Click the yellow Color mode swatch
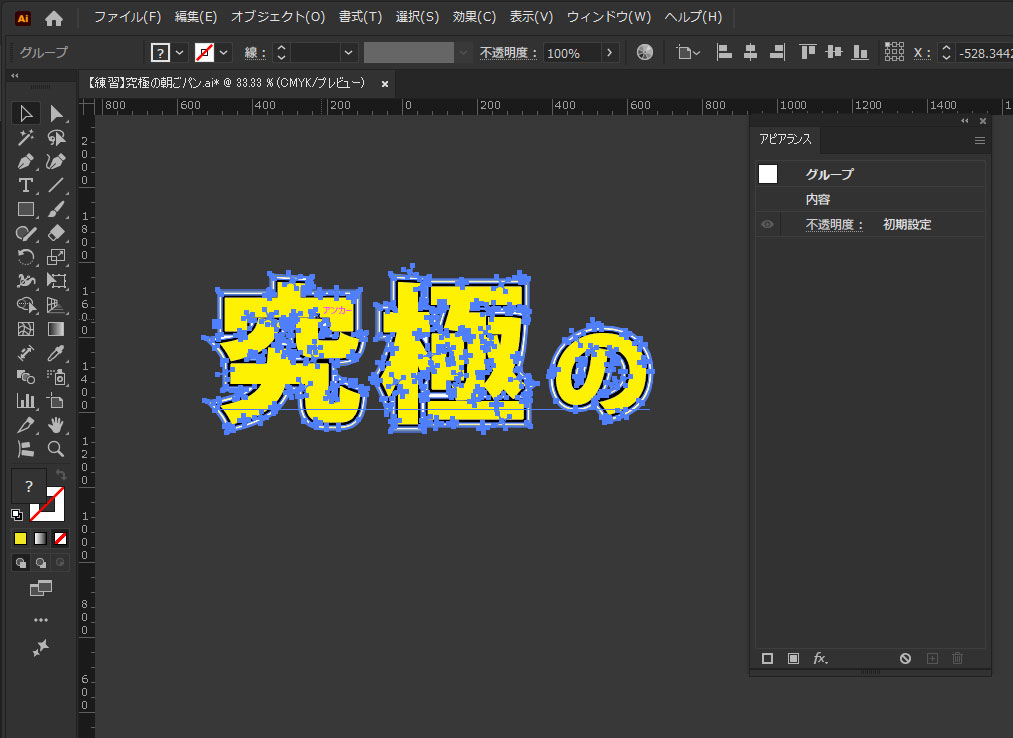 (x=20, y=538)
